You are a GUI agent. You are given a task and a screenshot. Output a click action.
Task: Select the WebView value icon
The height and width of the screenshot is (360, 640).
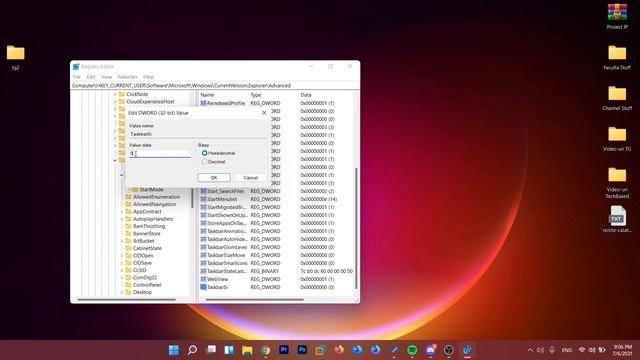203,279
